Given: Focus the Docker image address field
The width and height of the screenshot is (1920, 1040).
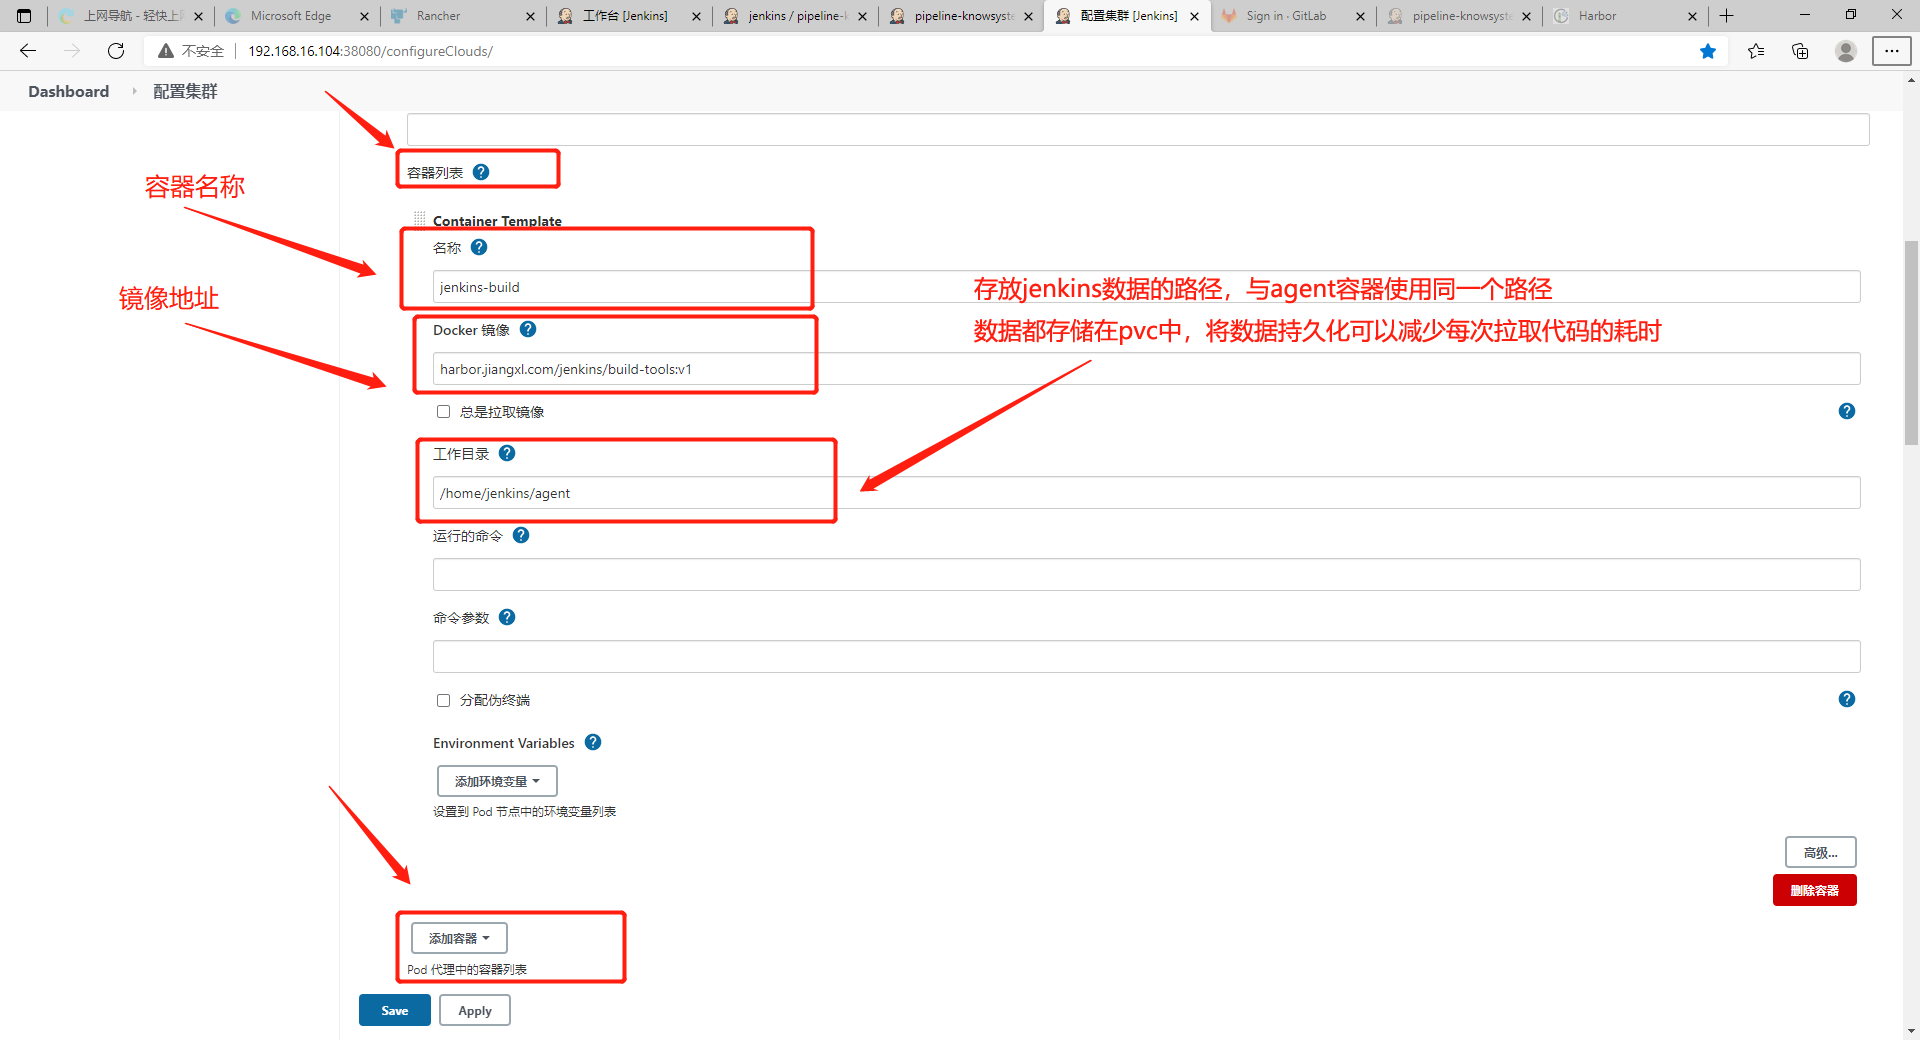Looking at the screenshot, I should 1146,369.
